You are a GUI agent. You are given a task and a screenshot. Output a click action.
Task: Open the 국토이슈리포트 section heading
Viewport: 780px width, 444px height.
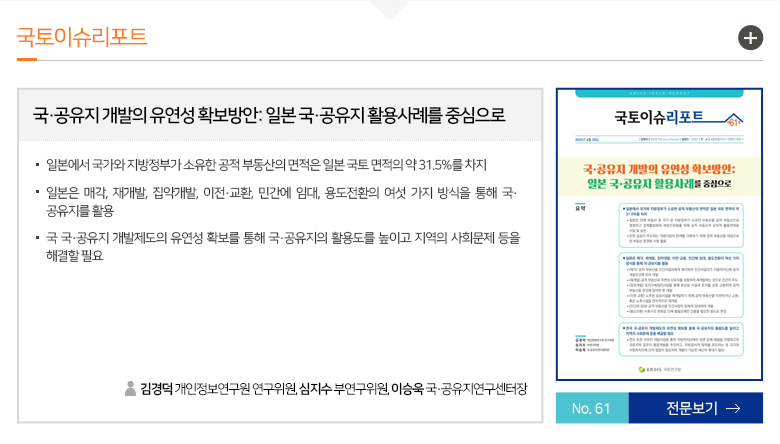82,38
